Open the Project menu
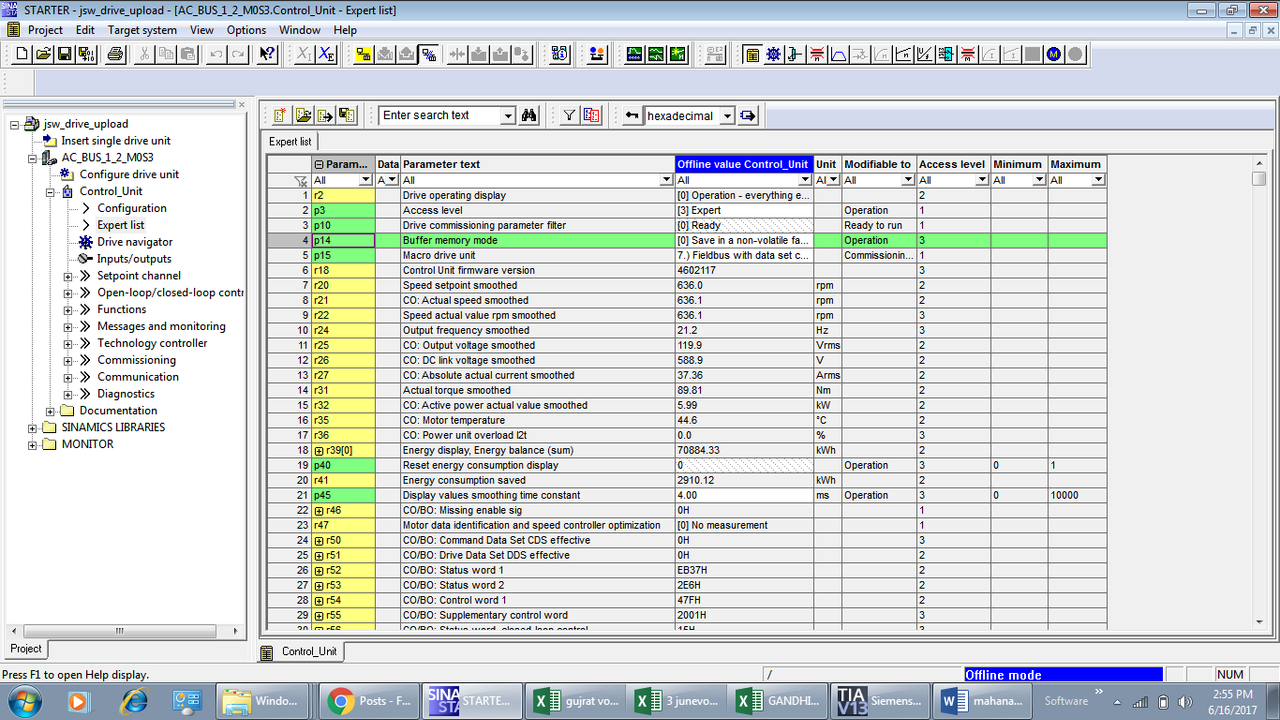Screen dimensions: 1280x720 (x=45, y=30)
